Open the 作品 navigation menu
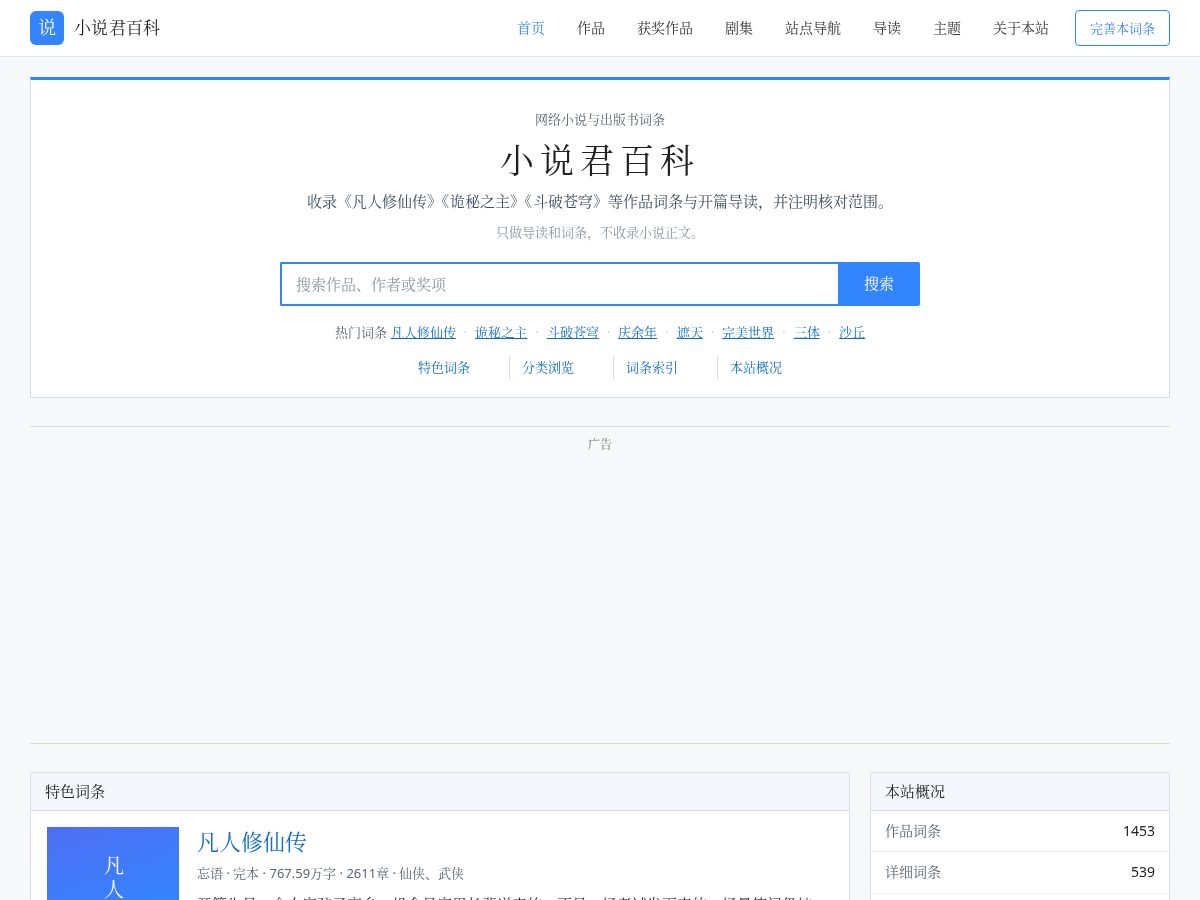This screenshot has width=1200, height=900. coord(591,28)
